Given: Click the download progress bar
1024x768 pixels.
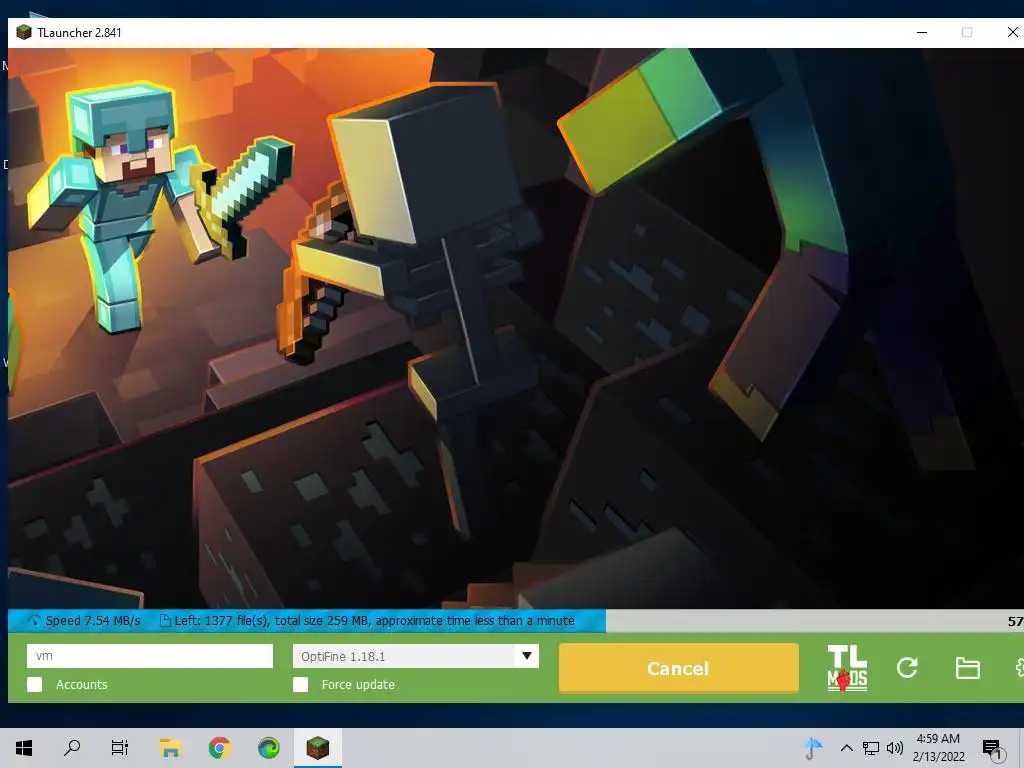Looking at the screenshot, I should click(x=516, y=621).
